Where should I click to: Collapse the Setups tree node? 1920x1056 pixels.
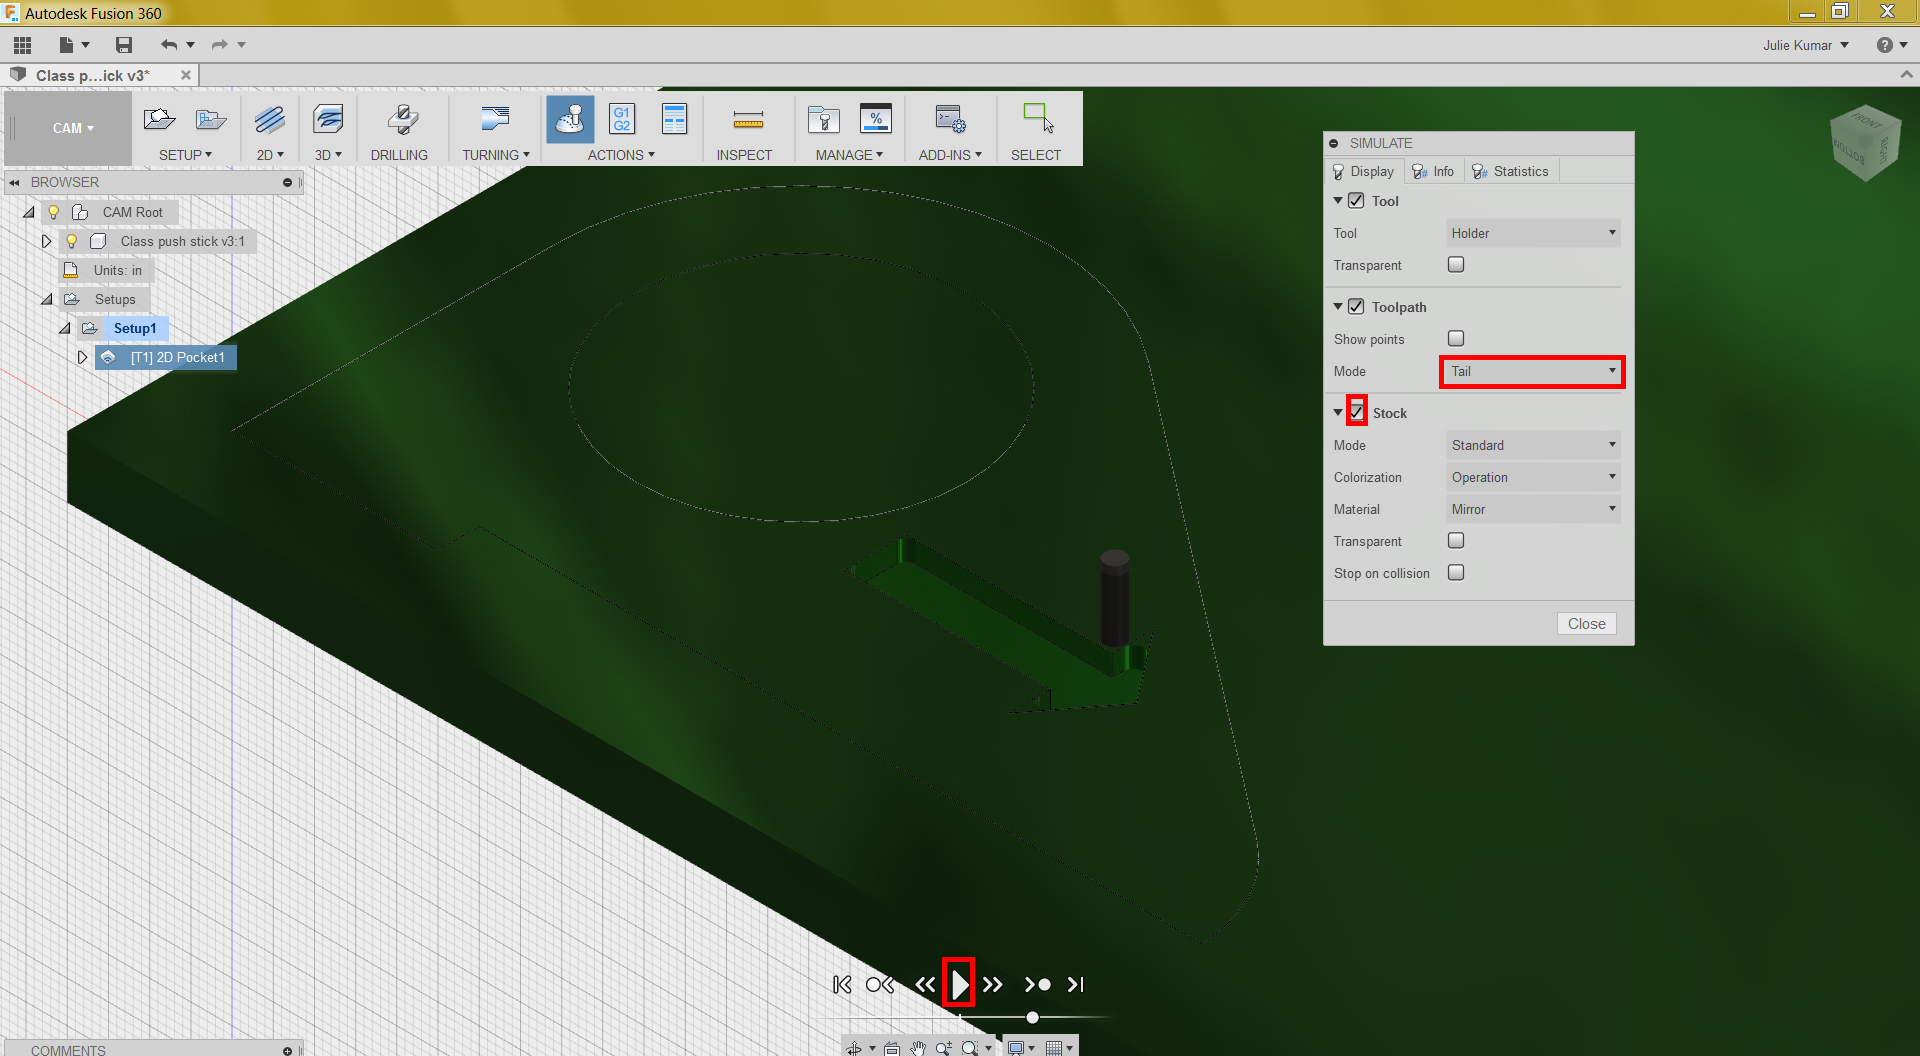coord(47,299)
